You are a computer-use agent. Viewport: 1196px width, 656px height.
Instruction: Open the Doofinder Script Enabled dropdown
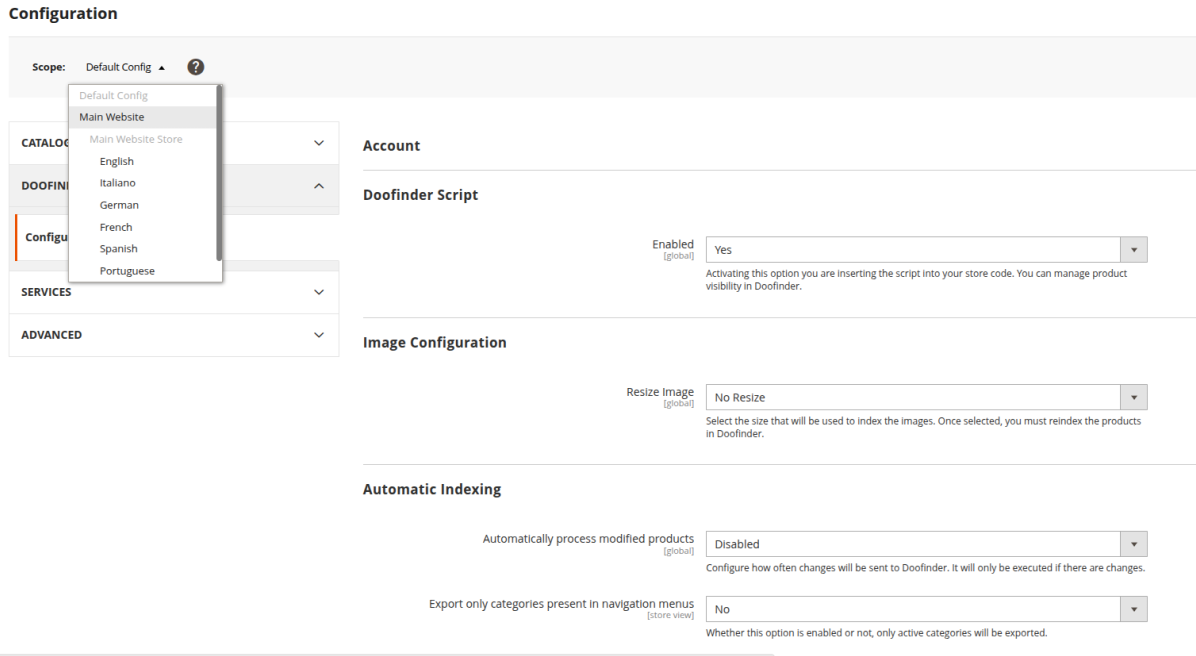(x=926, y=249)
